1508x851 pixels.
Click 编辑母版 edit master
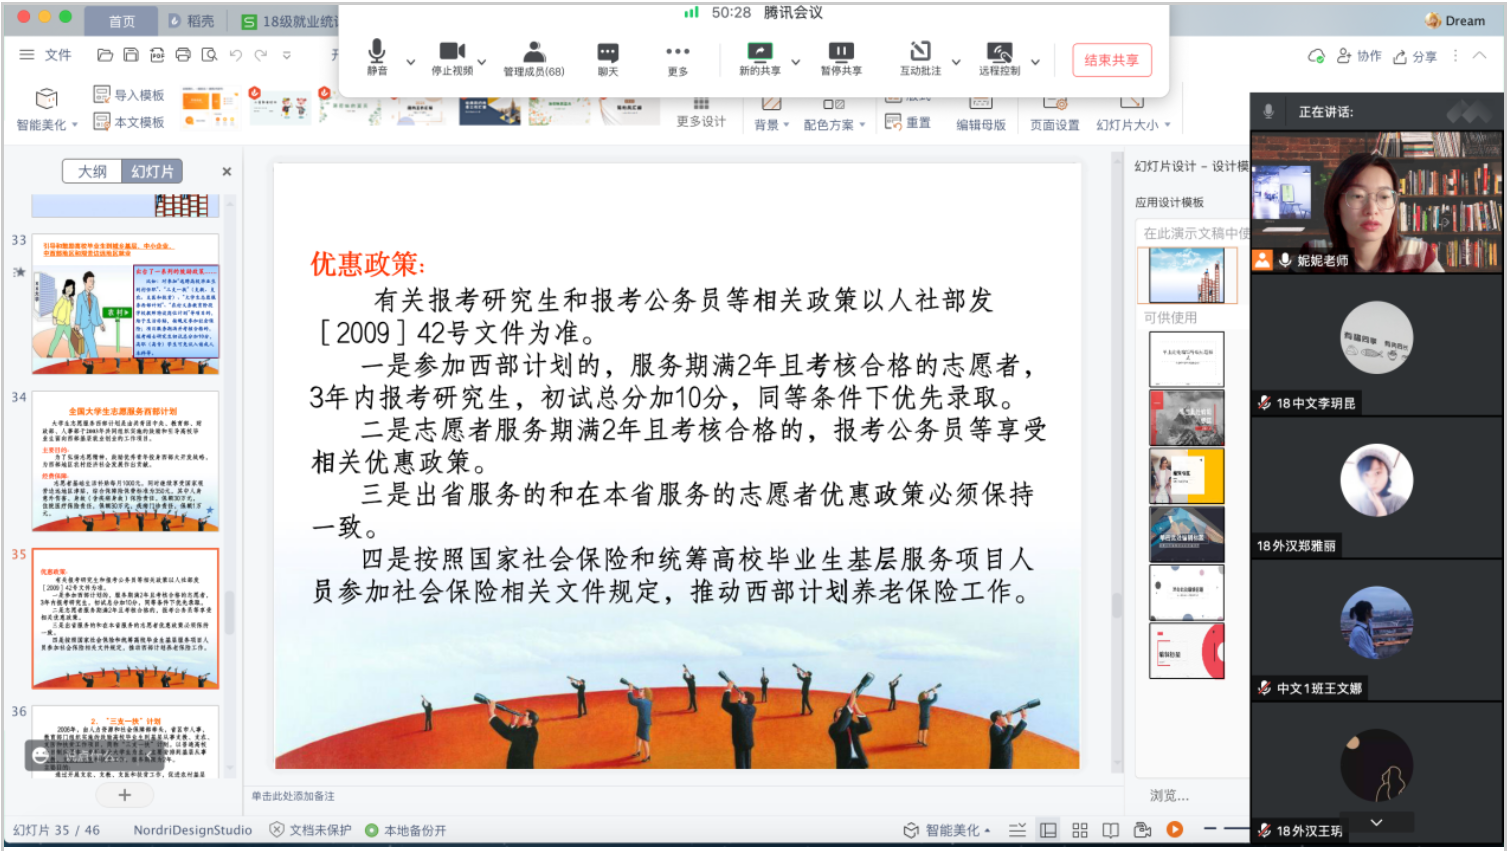[981, 115]
